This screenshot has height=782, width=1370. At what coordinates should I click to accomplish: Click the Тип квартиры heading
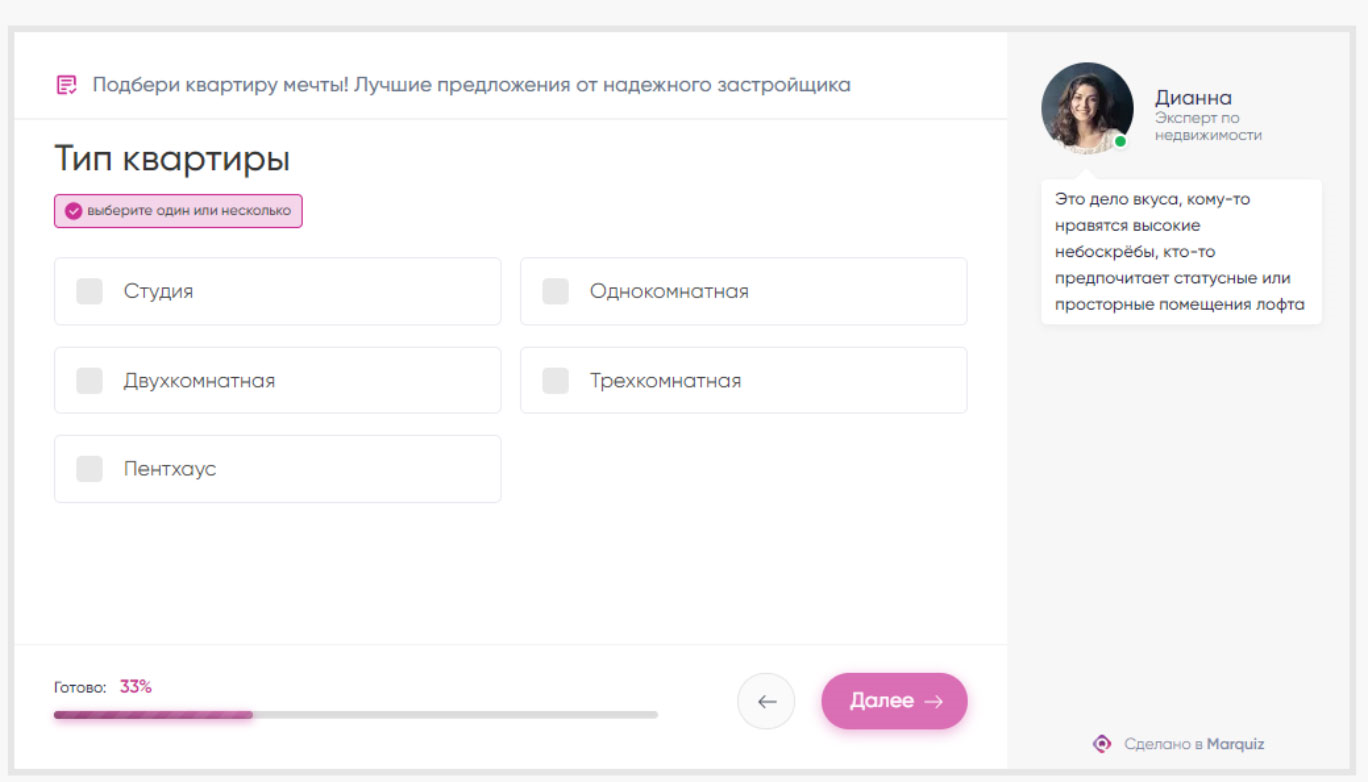point(171,159)
